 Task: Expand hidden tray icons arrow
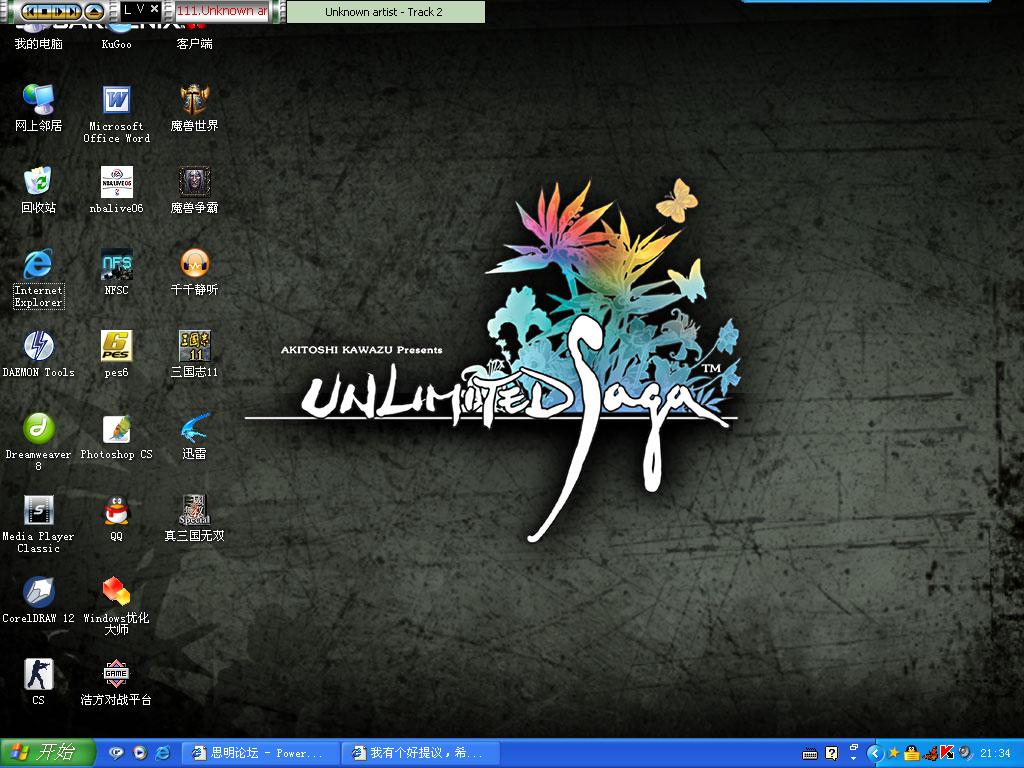875,754
